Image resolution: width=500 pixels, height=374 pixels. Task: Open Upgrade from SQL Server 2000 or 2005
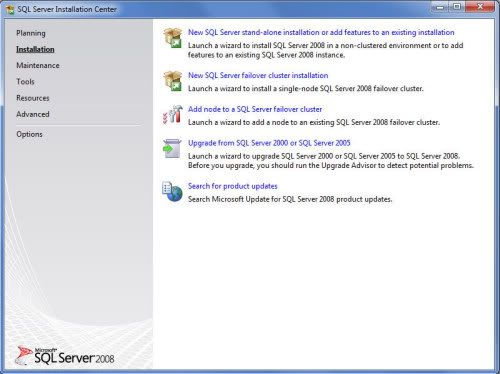coord(269,143)
